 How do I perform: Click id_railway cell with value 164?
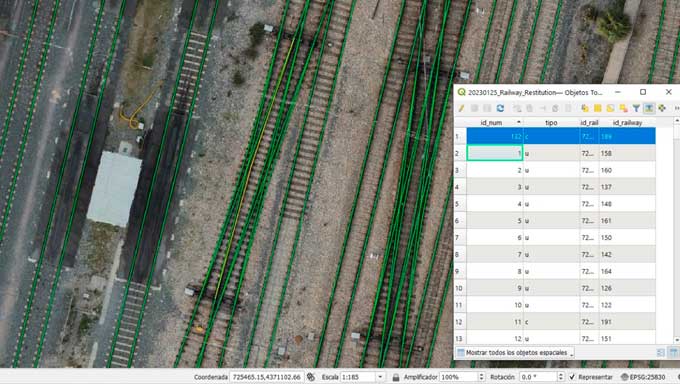point(627,271)
